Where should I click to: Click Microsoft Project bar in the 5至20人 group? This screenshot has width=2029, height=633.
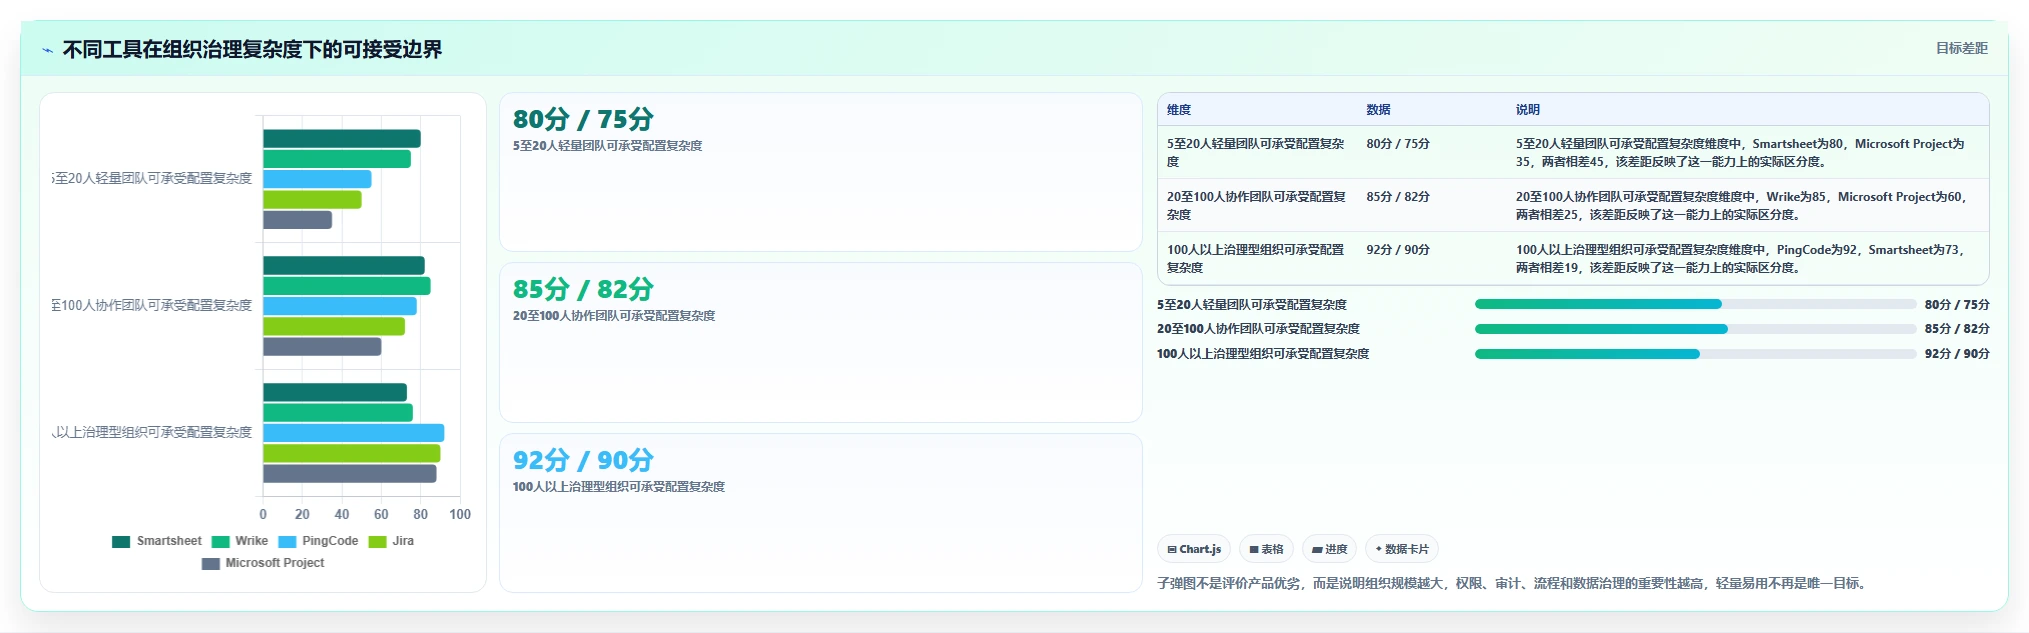pyautogui.click(x=298, y=220)
